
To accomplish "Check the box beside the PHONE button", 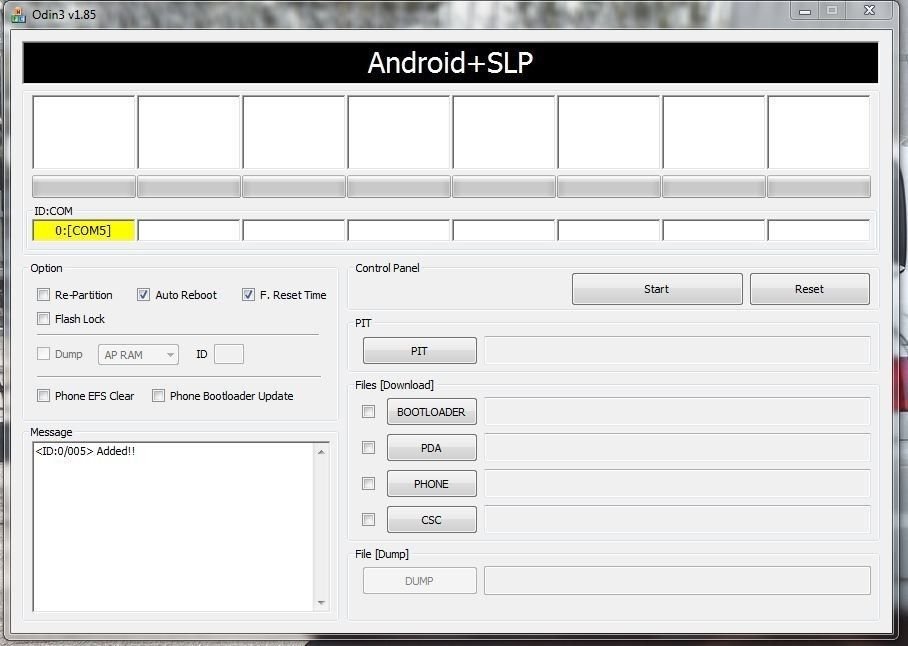I will pos(368,483).
